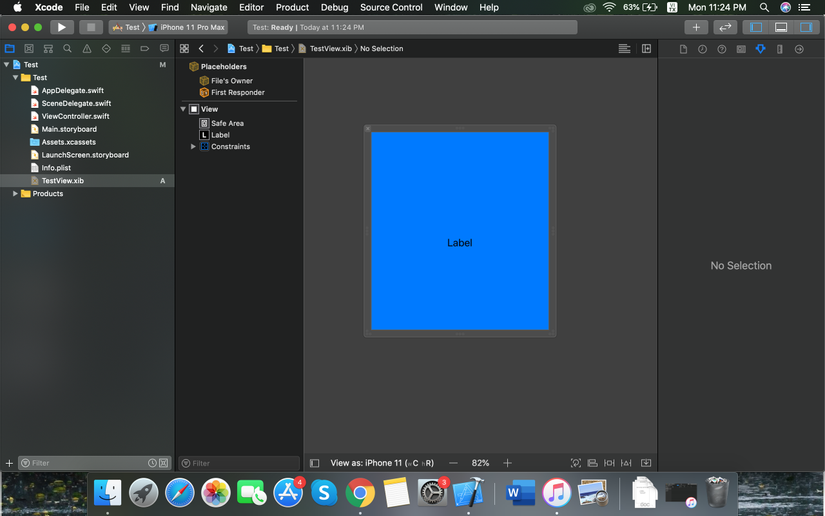825x516 pixels.
Task: Open the iPhone 11 Pro Max device dropdown
Action: (192, 27)
